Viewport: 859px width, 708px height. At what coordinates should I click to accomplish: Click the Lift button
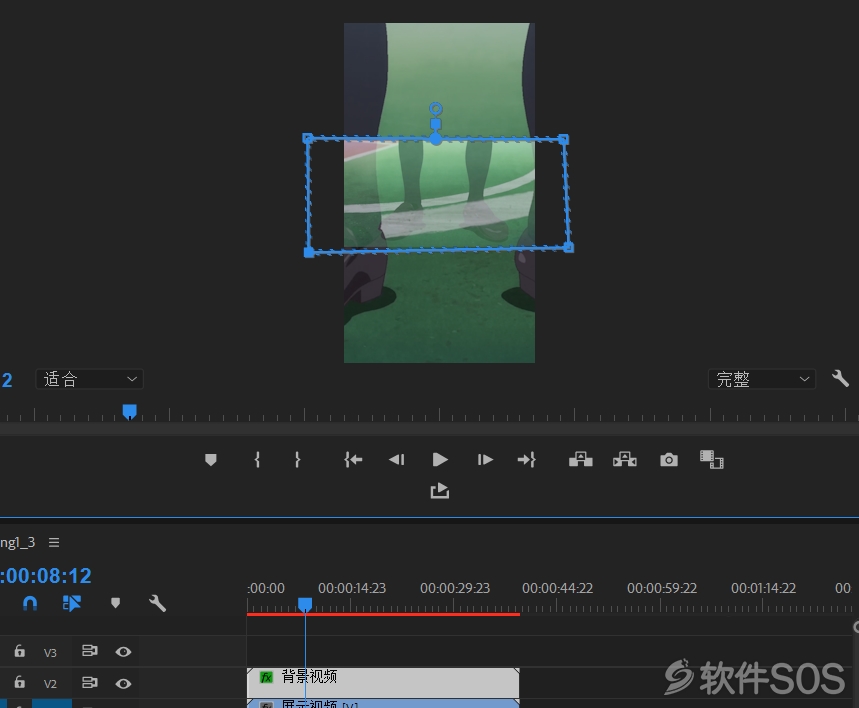coord(581,459)
